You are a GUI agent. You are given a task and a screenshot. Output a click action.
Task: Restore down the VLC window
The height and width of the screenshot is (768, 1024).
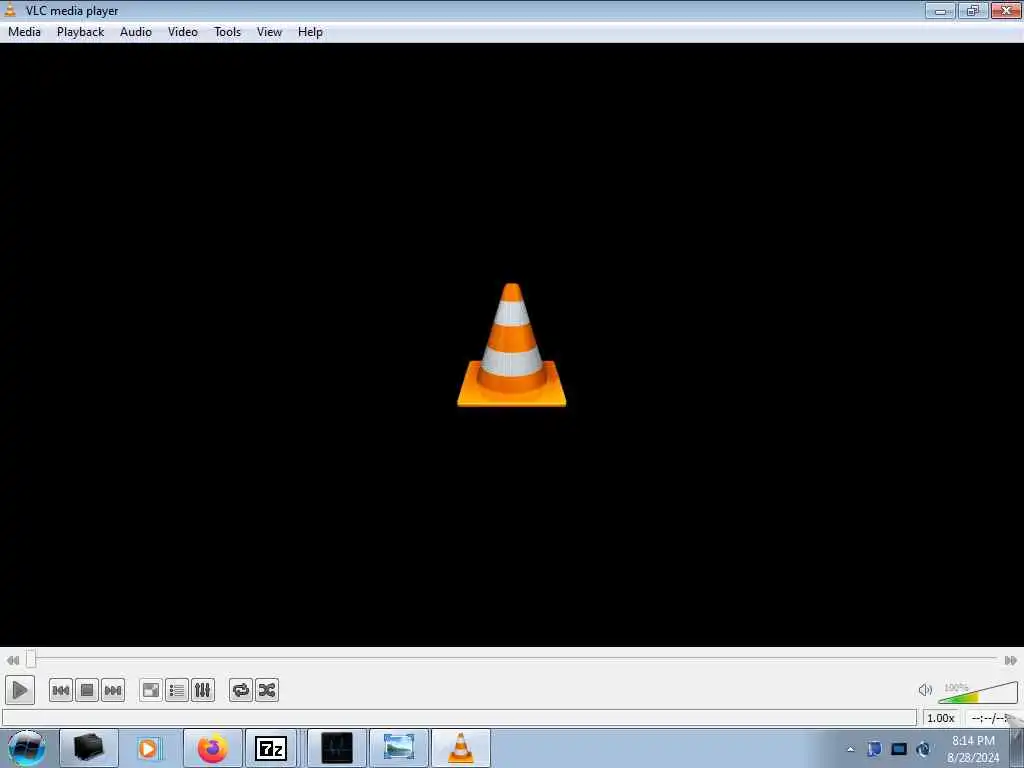973,10
